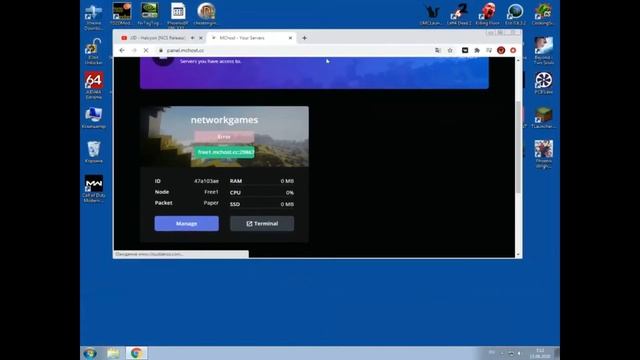
Task: Click the red circular update icon
Action: 513,50
